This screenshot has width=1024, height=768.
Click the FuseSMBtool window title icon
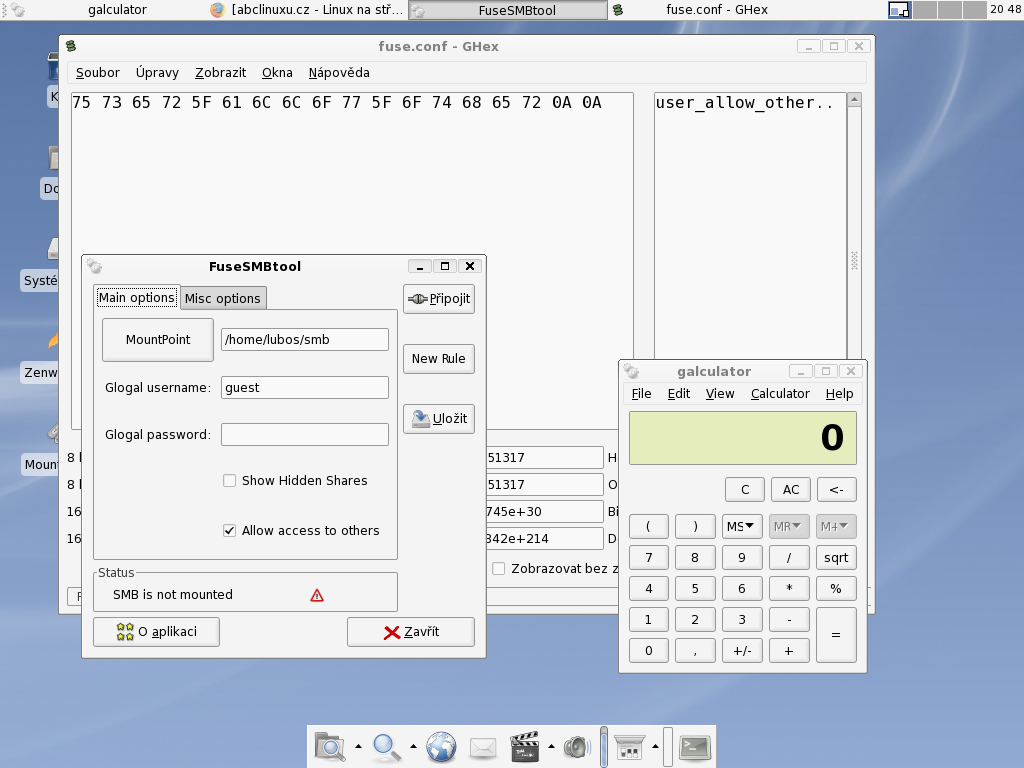(95, 266)
